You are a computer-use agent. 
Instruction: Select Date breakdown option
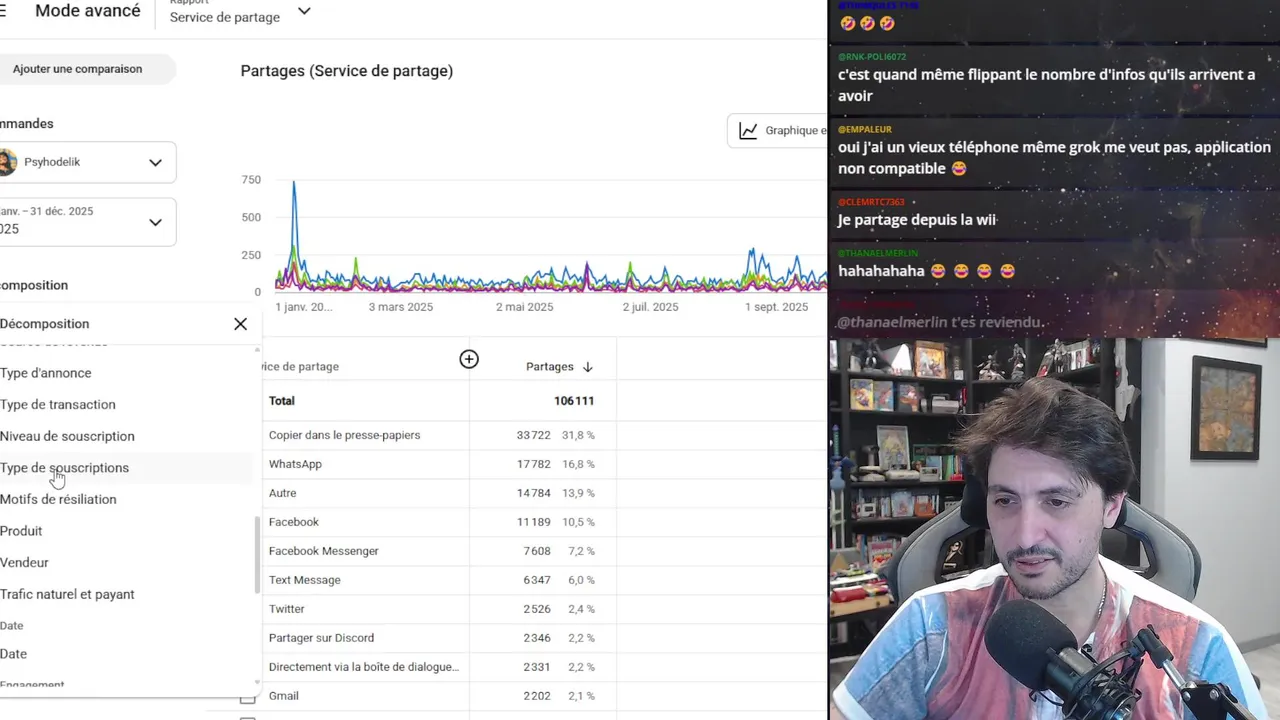(14, 654)
